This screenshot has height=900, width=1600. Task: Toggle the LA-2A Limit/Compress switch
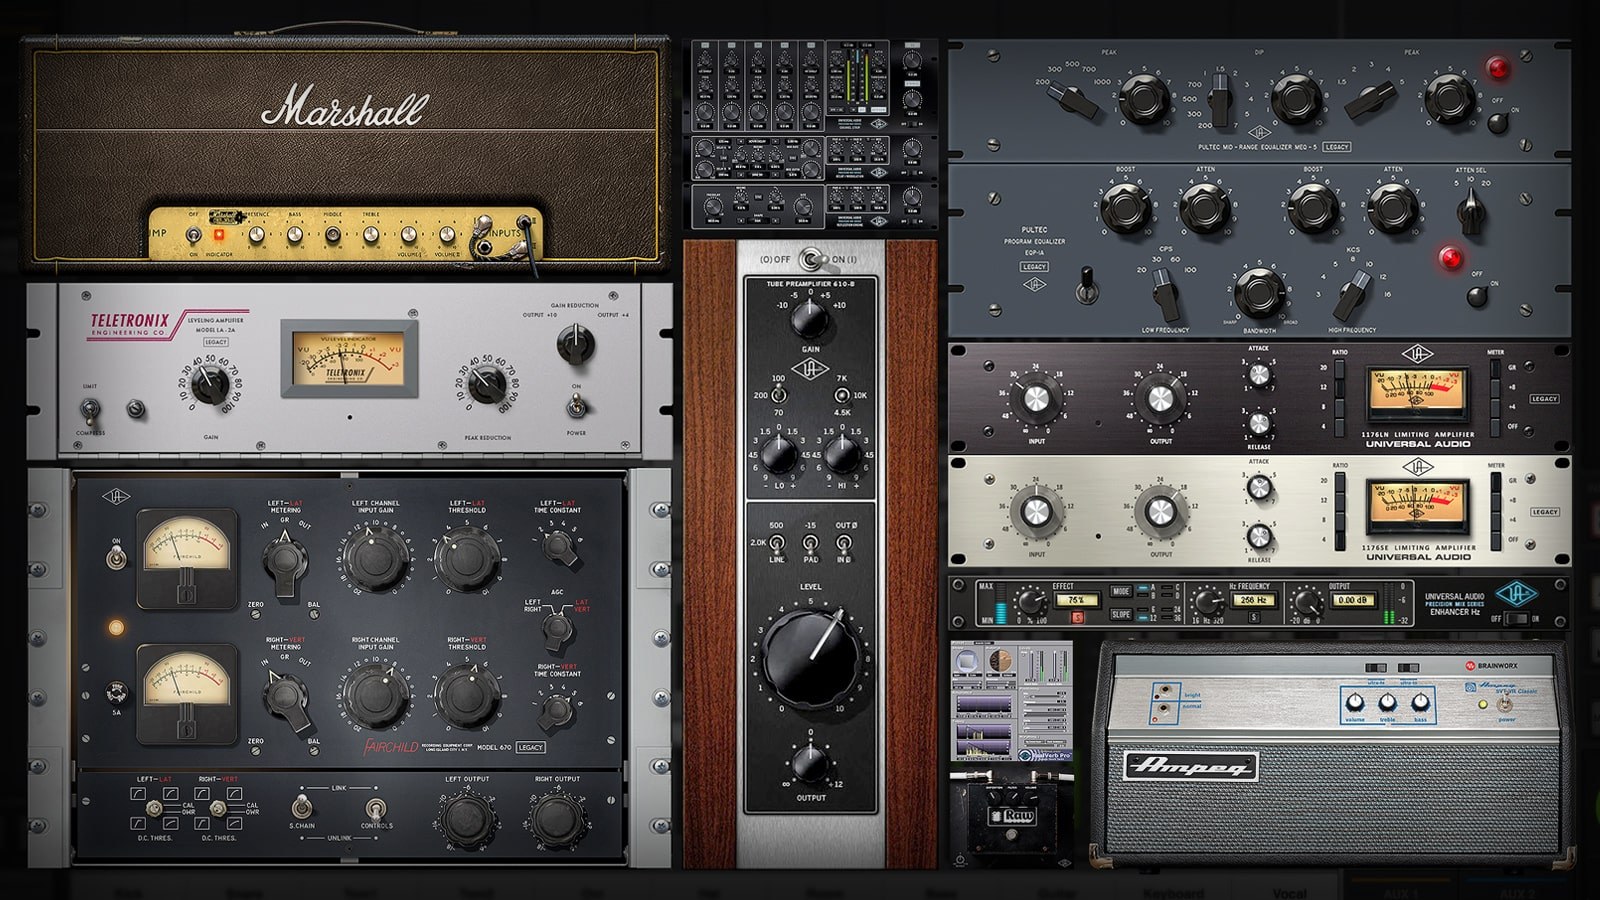[x=90, y=410]
